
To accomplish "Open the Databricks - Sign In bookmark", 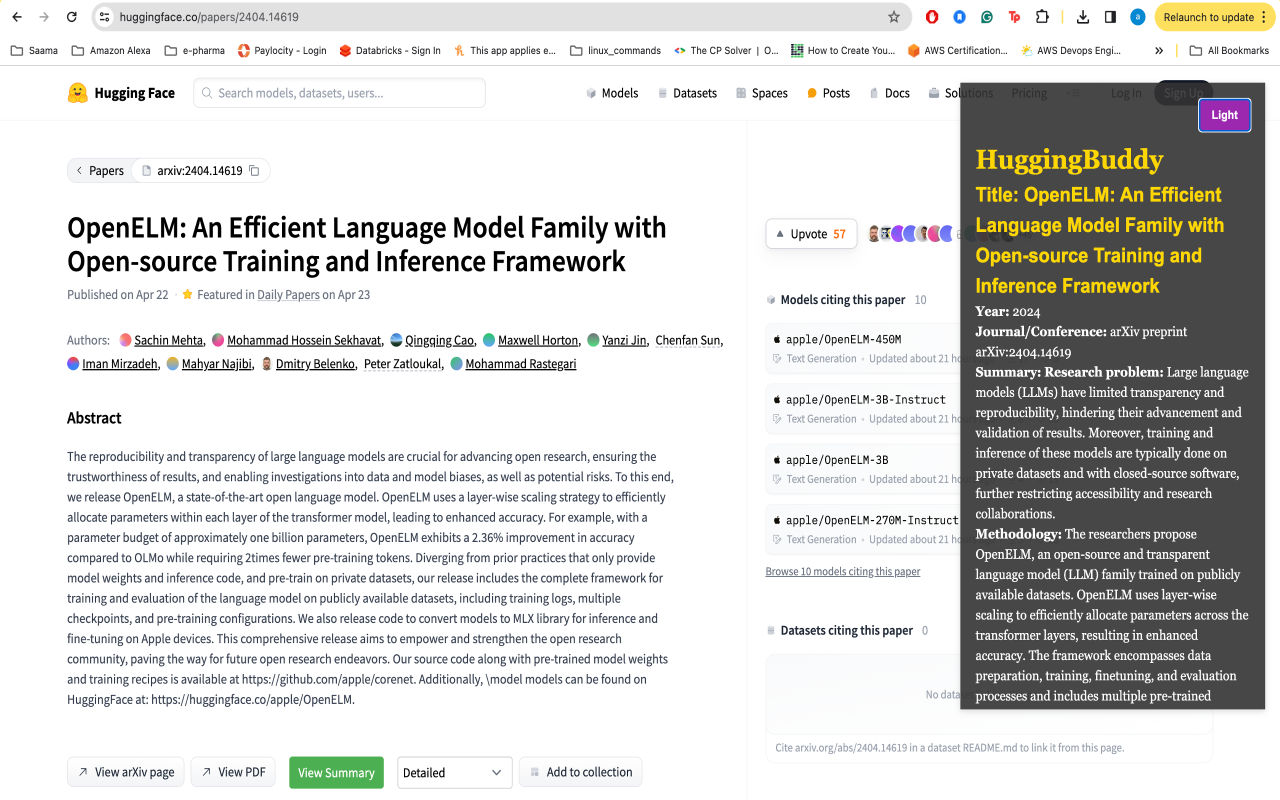I will pos(390,50).
